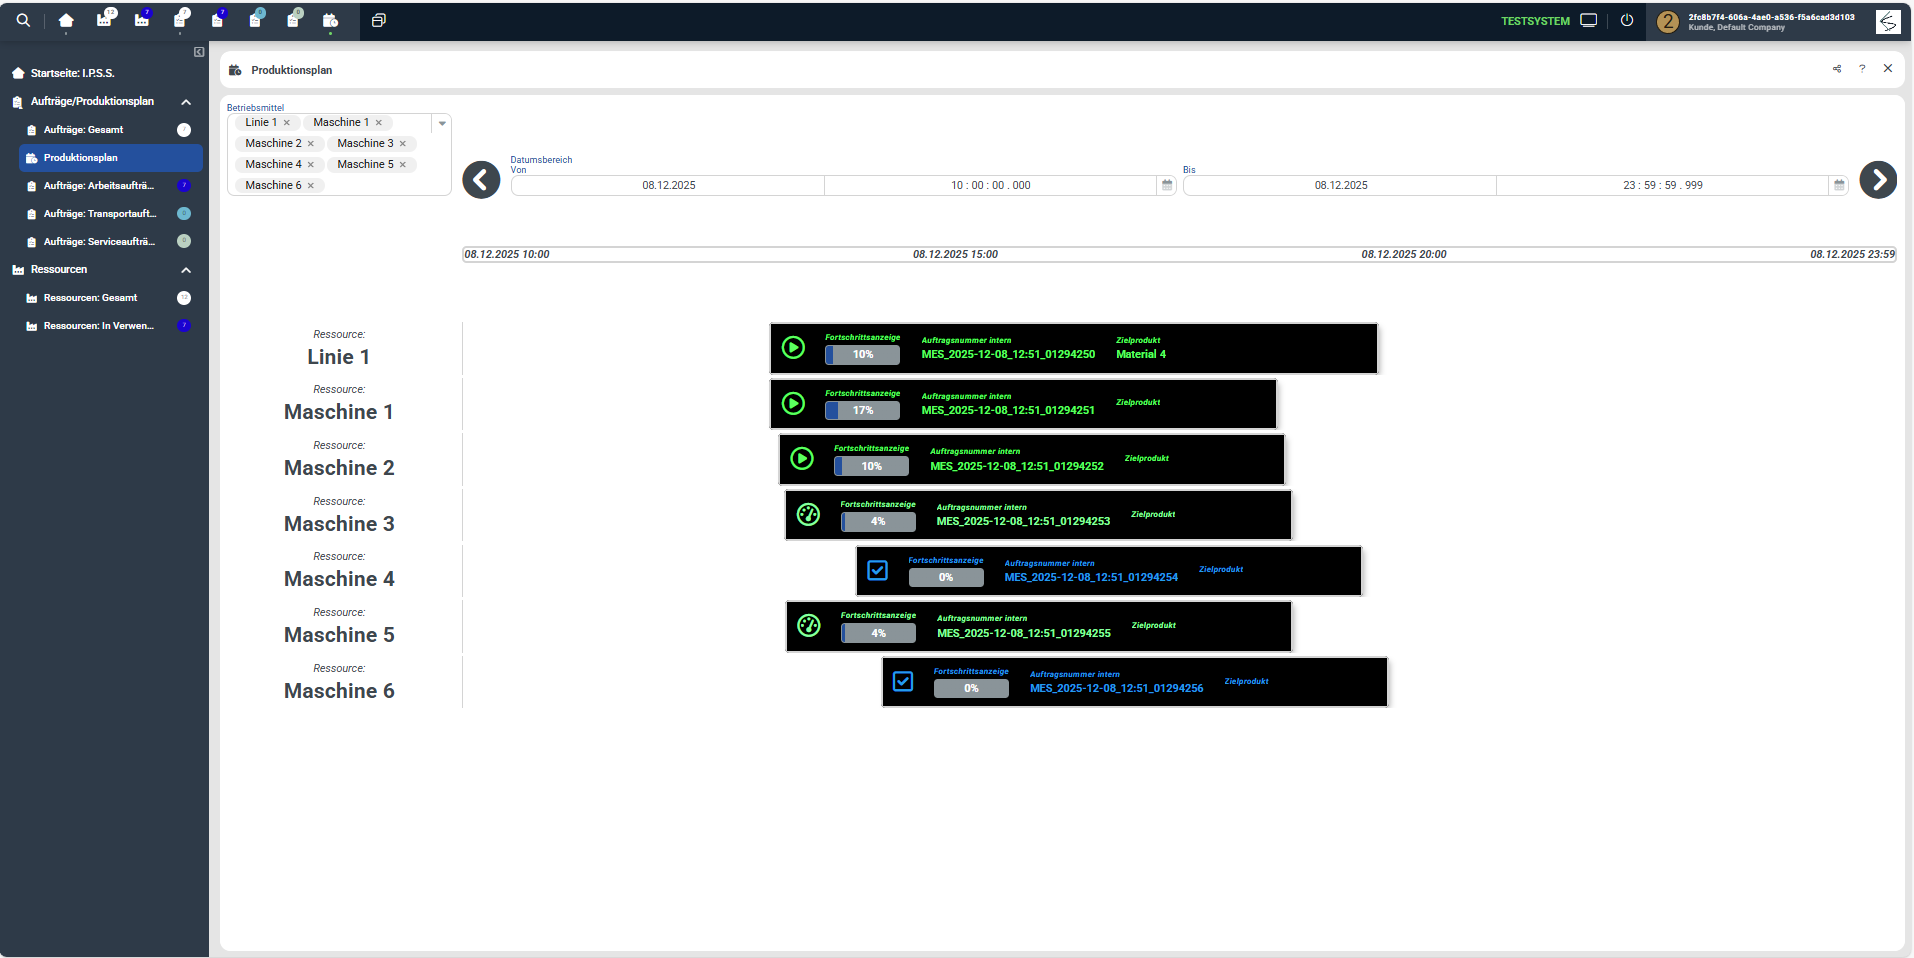Go to previous date range with left arrow

coord(481,180)
